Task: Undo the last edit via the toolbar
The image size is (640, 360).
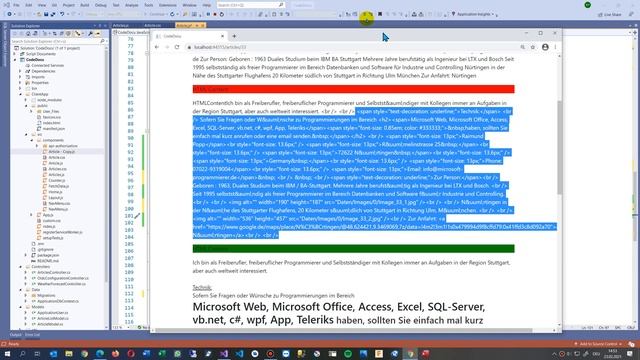Action: (x=62, y=14)
